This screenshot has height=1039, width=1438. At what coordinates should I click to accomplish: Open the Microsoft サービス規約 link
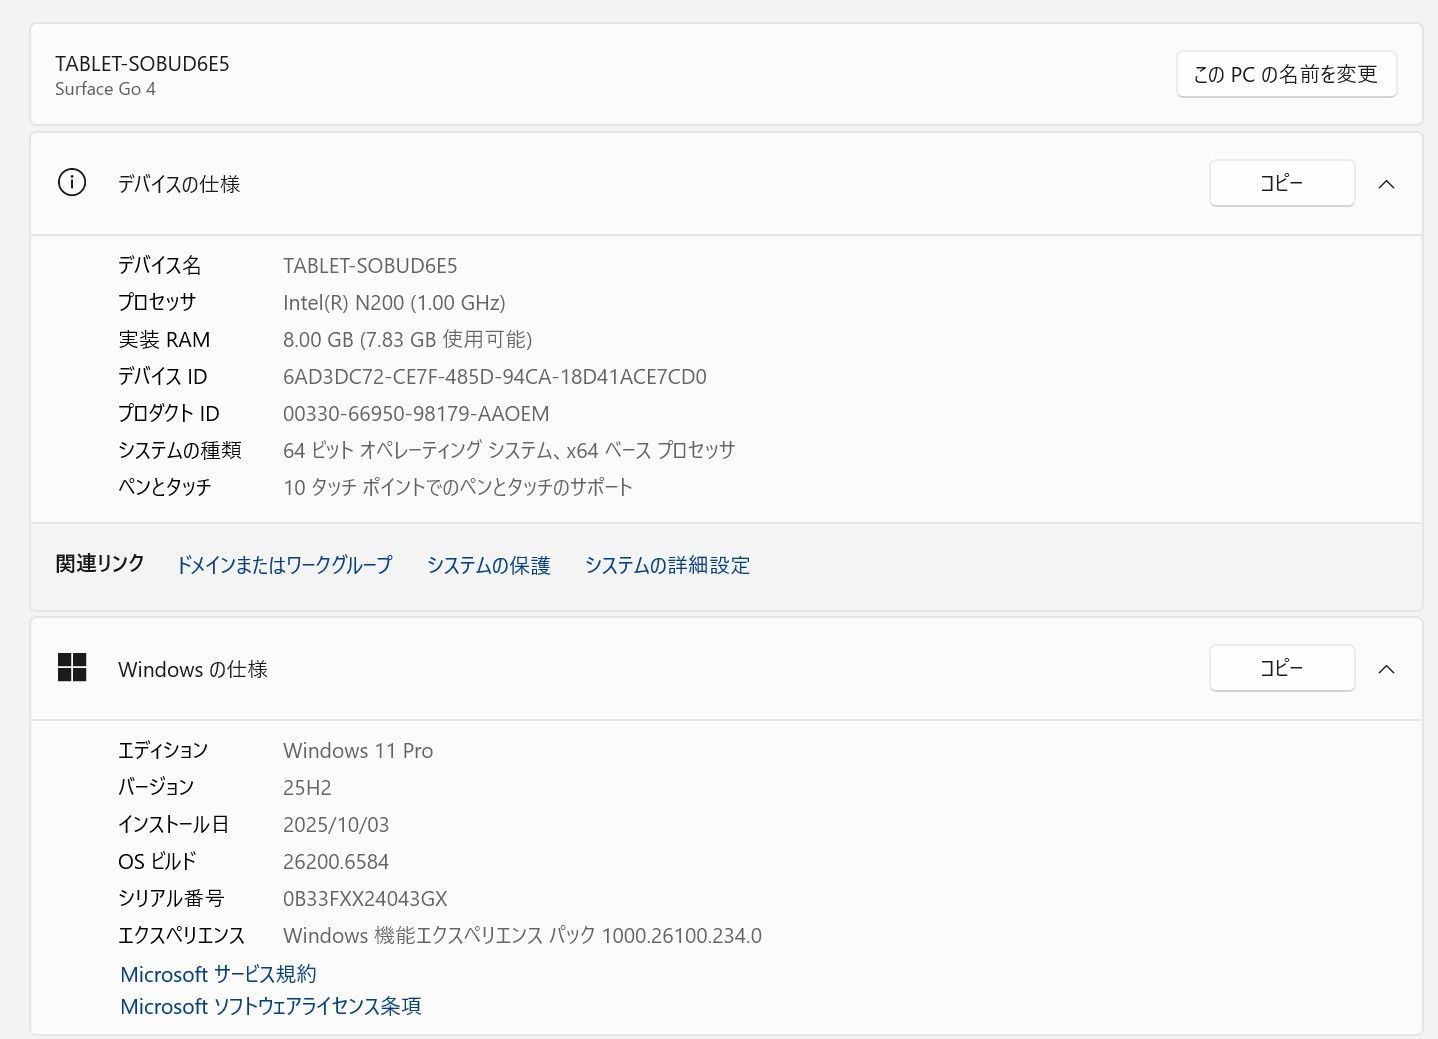click(x=218, y=974)
